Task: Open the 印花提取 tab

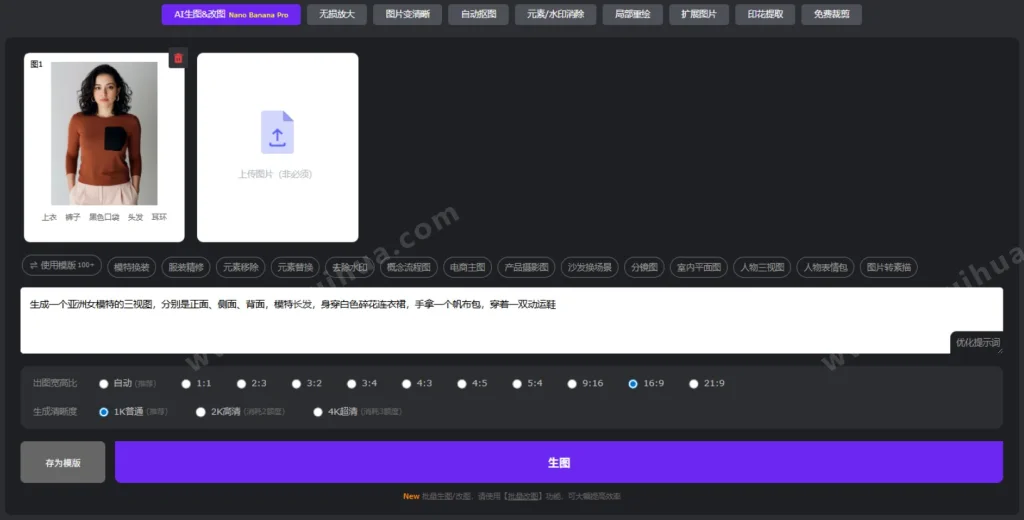Action: click(x=766, y=14)
